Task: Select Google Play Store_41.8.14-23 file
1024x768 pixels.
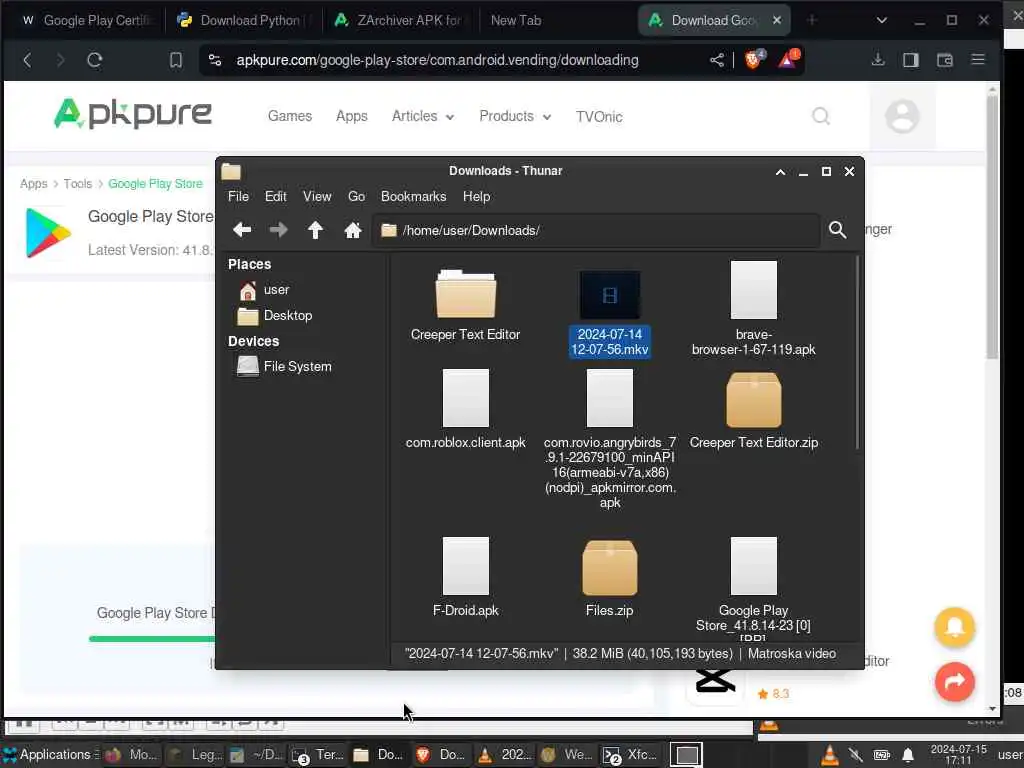Action: 754,588
